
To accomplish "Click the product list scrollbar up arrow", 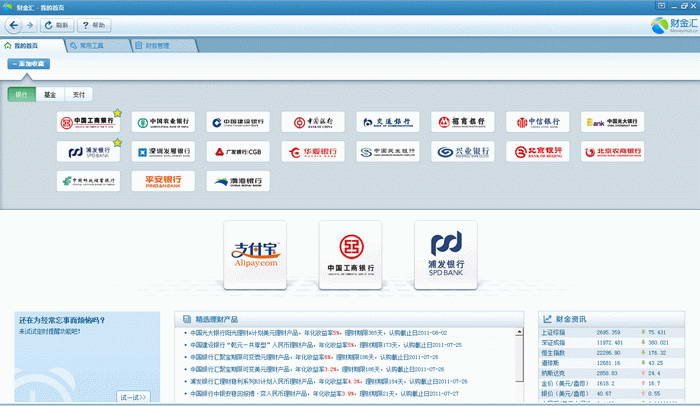I will point(519,332).
